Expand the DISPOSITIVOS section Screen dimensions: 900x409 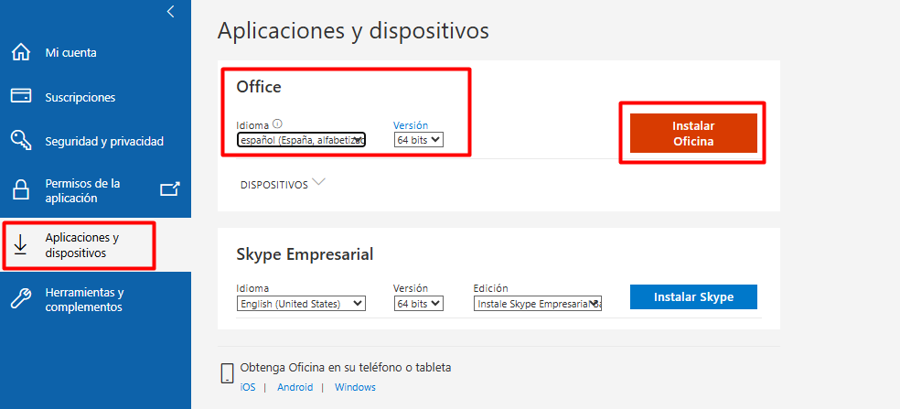(283, 184)
